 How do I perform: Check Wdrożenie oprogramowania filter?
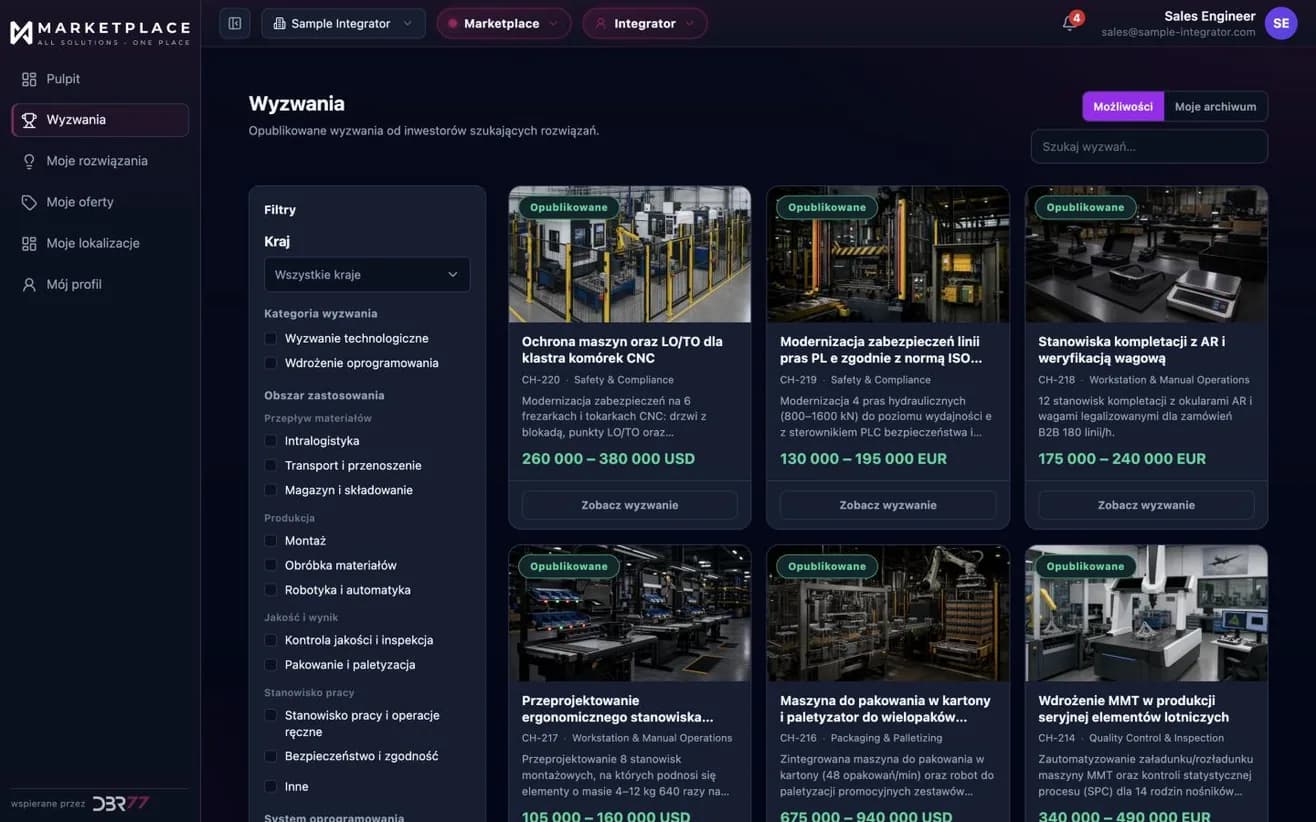[270, 363]
